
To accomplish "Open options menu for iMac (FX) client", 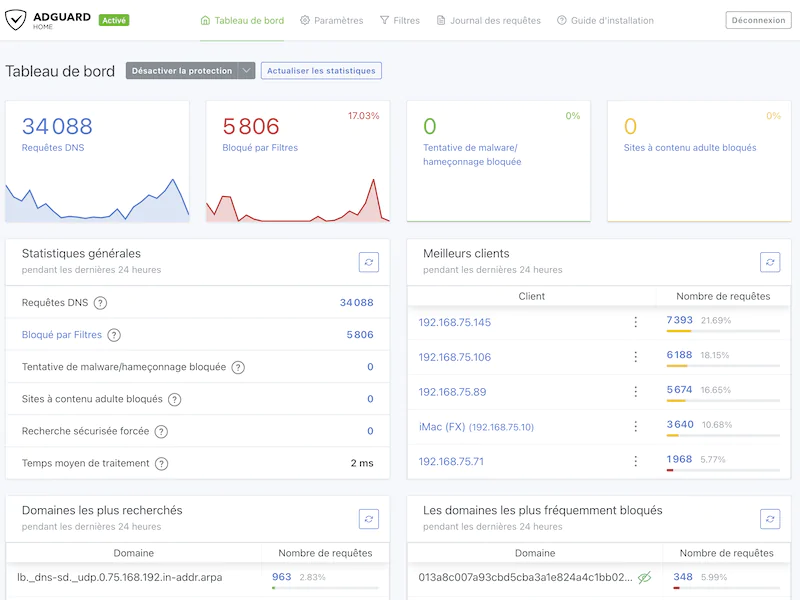I will click(636, 427).
